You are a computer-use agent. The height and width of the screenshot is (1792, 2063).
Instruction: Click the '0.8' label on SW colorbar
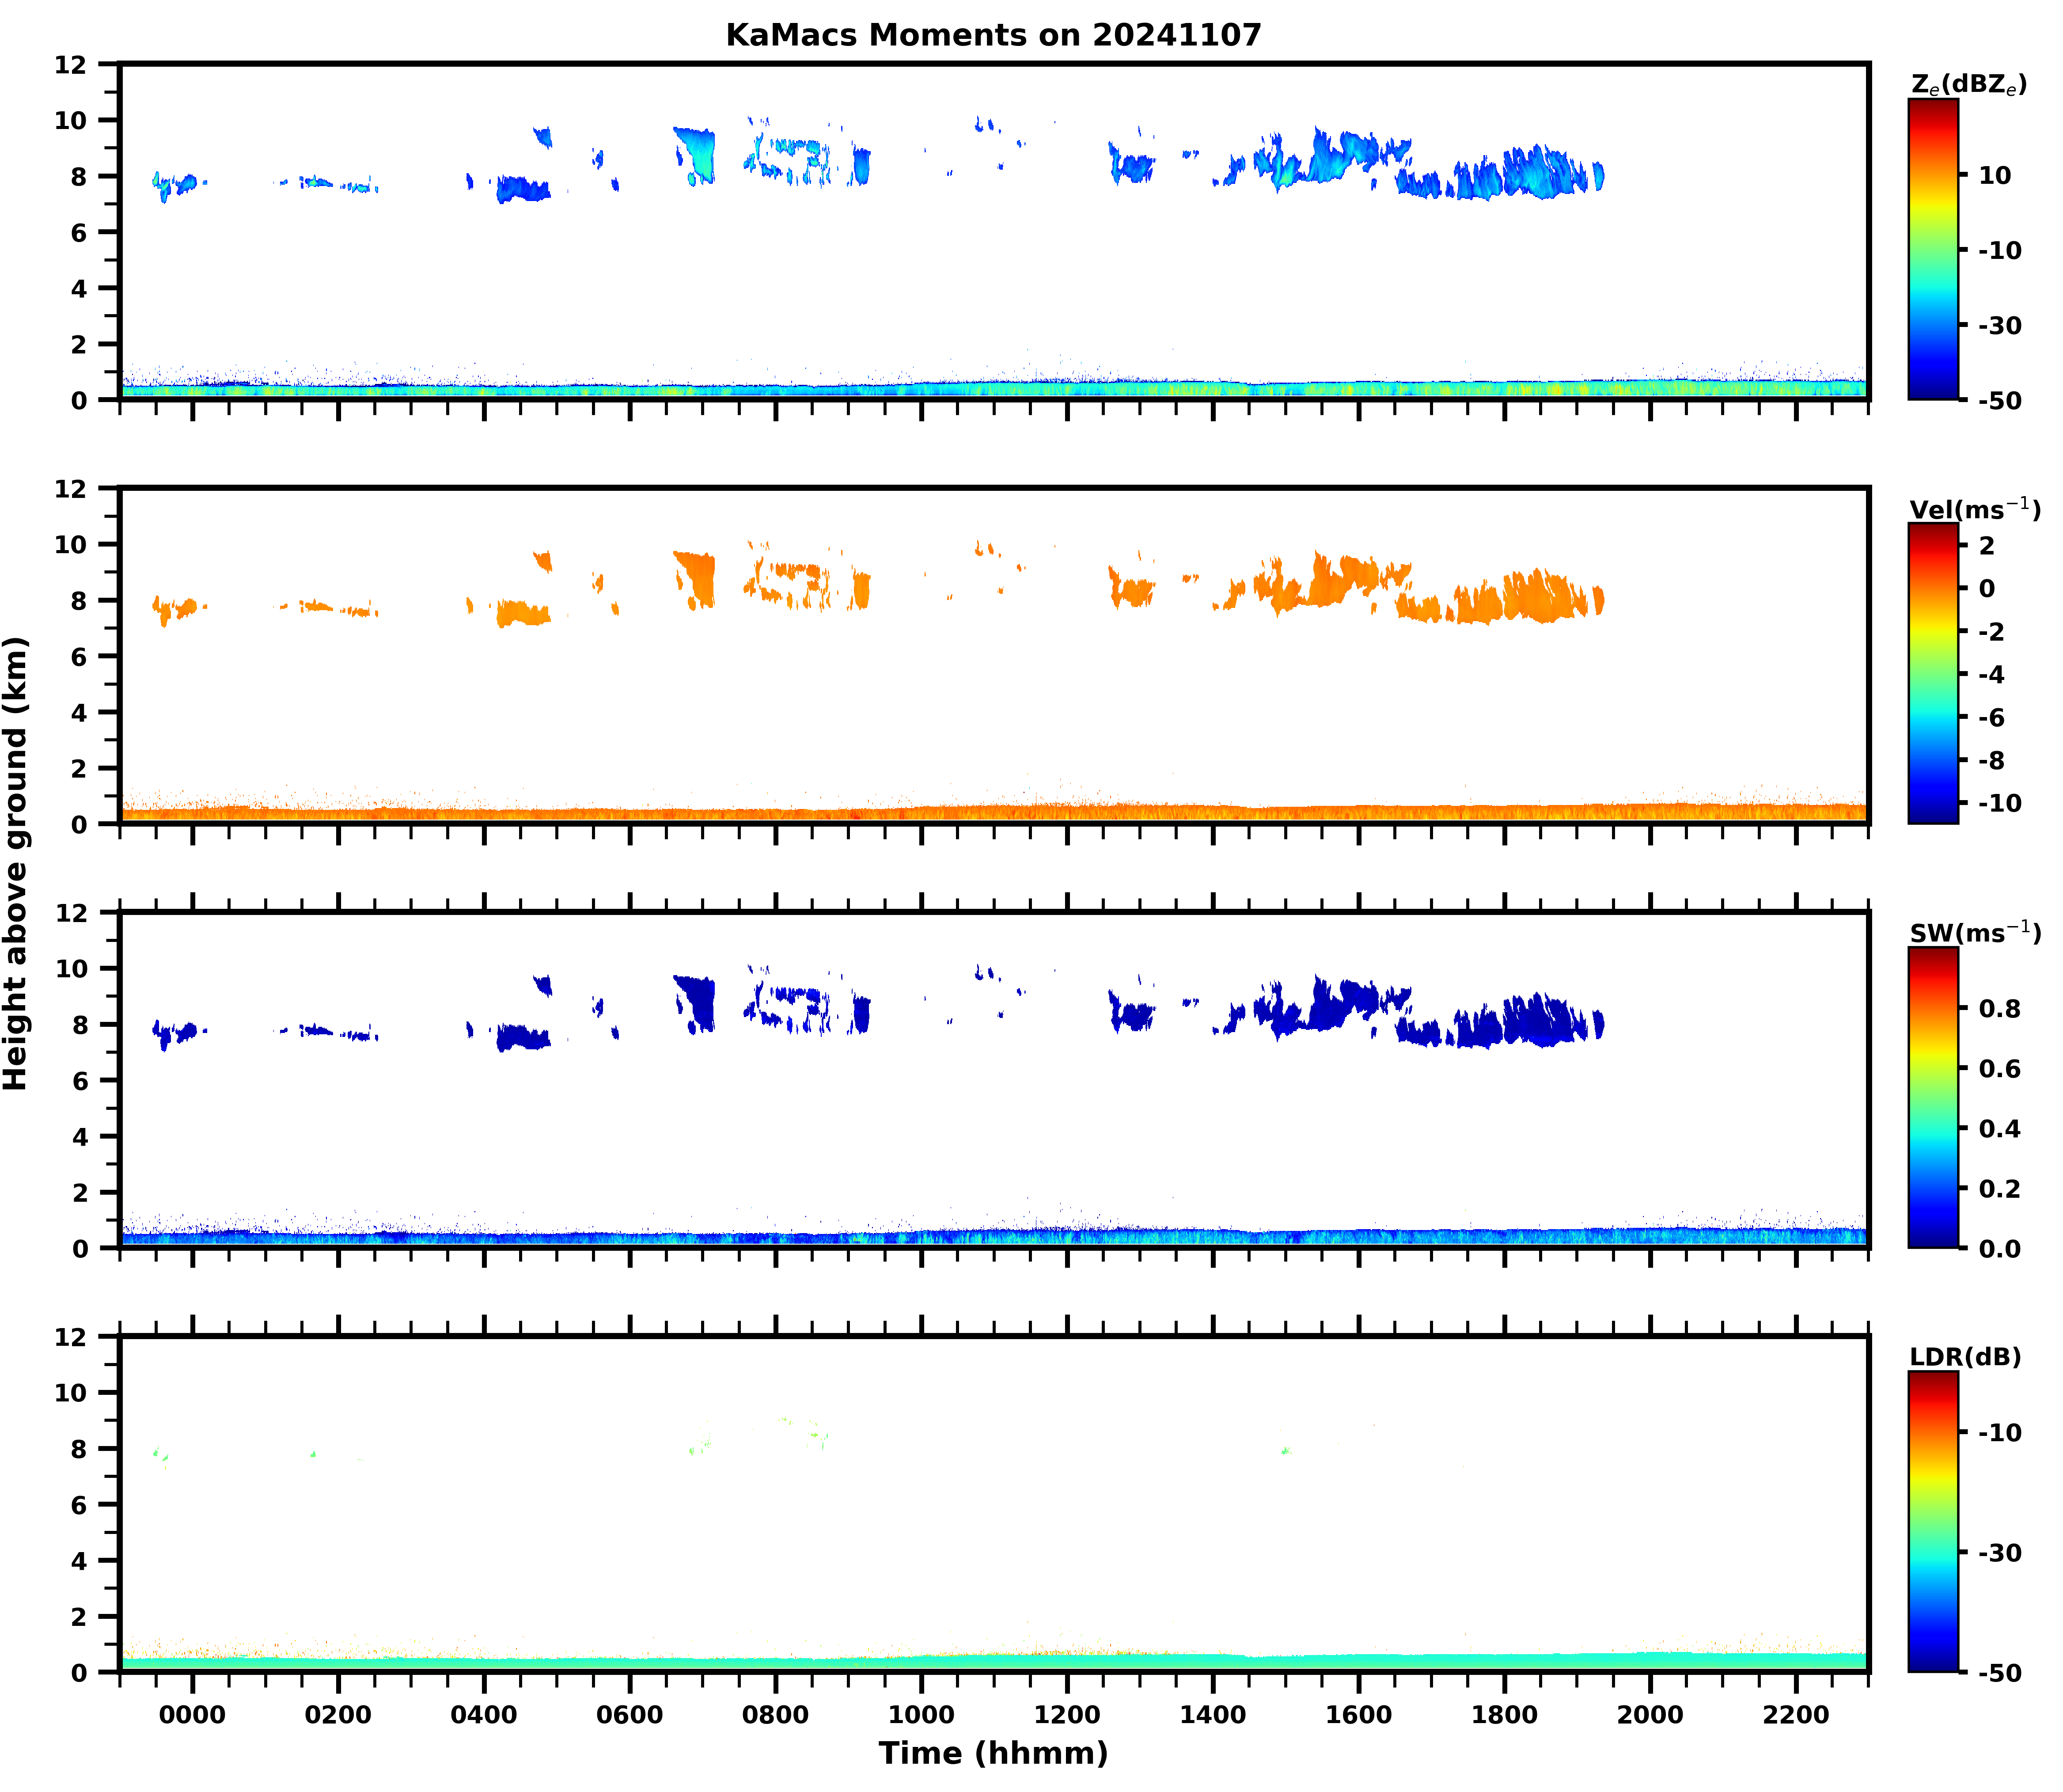click(1999, 1008)
